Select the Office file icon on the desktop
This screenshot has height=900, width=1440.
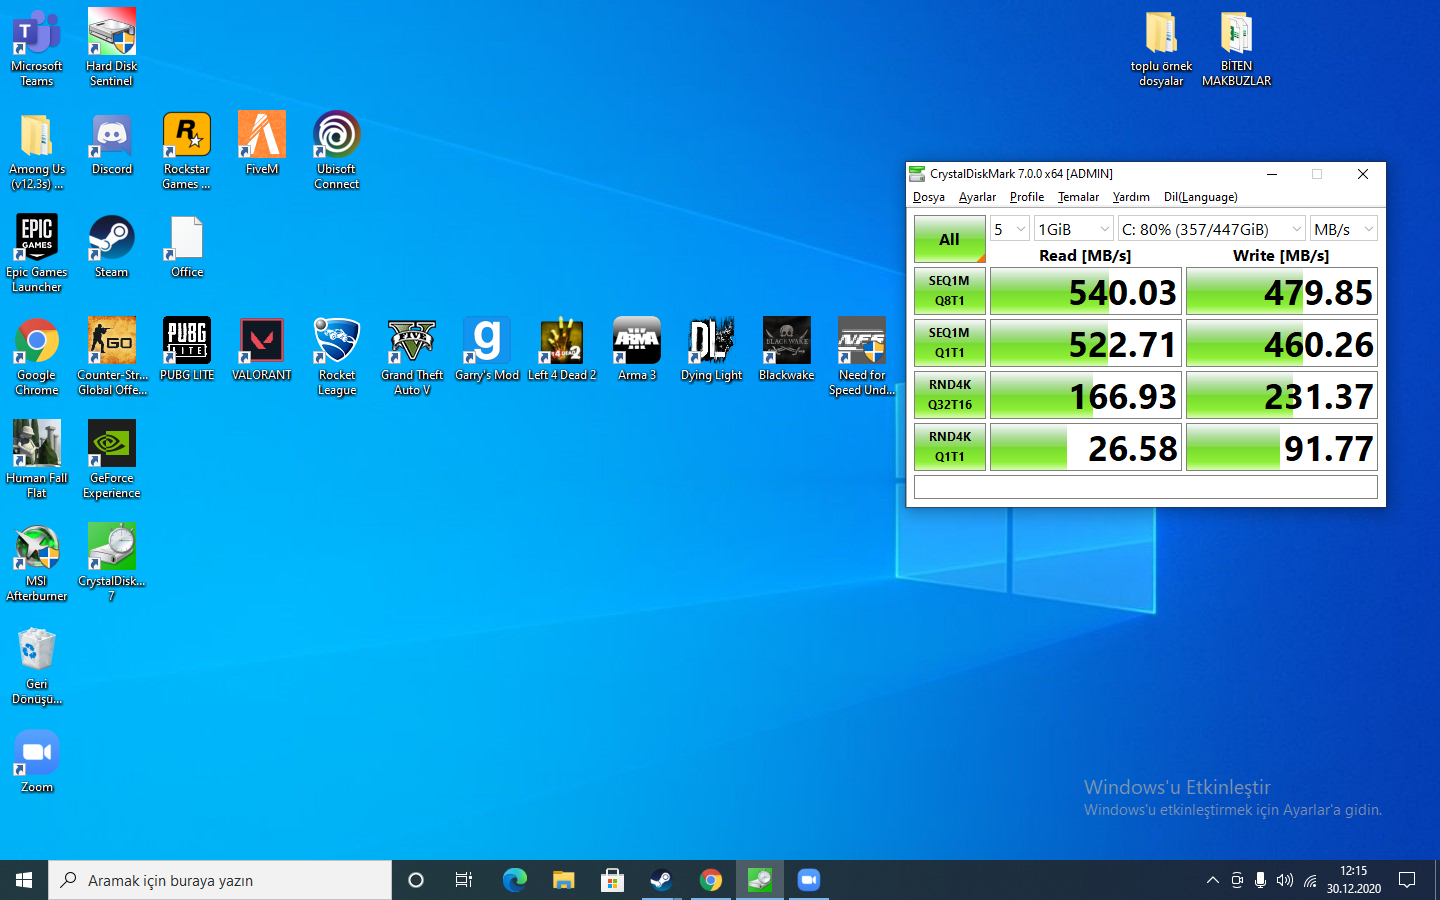[x=187, y=246]
